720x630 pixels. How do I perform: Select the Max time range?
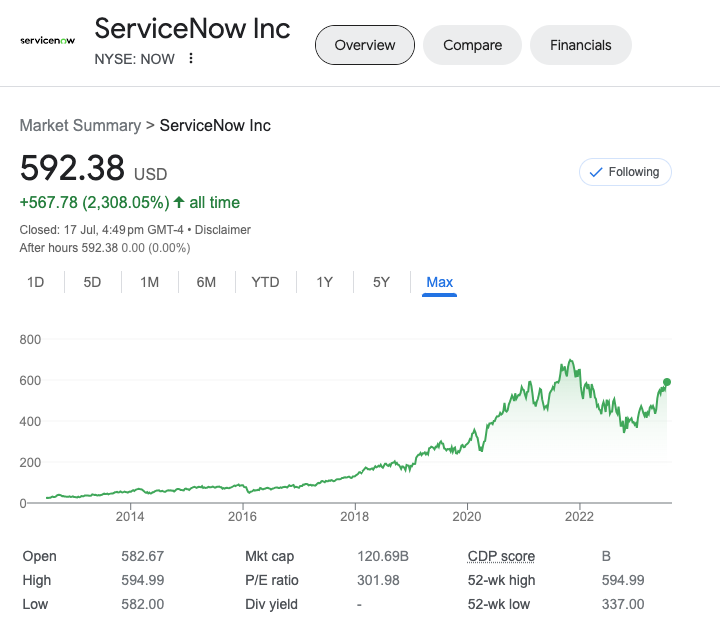point(439,282)
